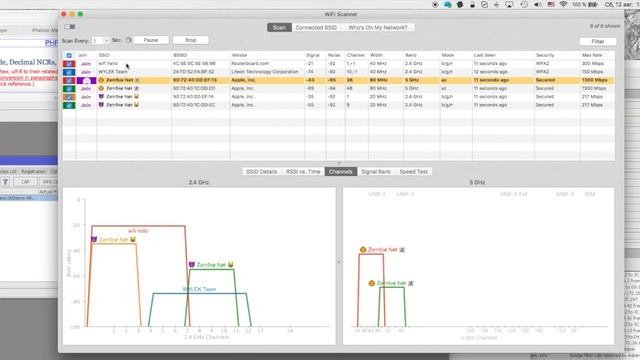Open the SSID Details tab

pos(262,172)
